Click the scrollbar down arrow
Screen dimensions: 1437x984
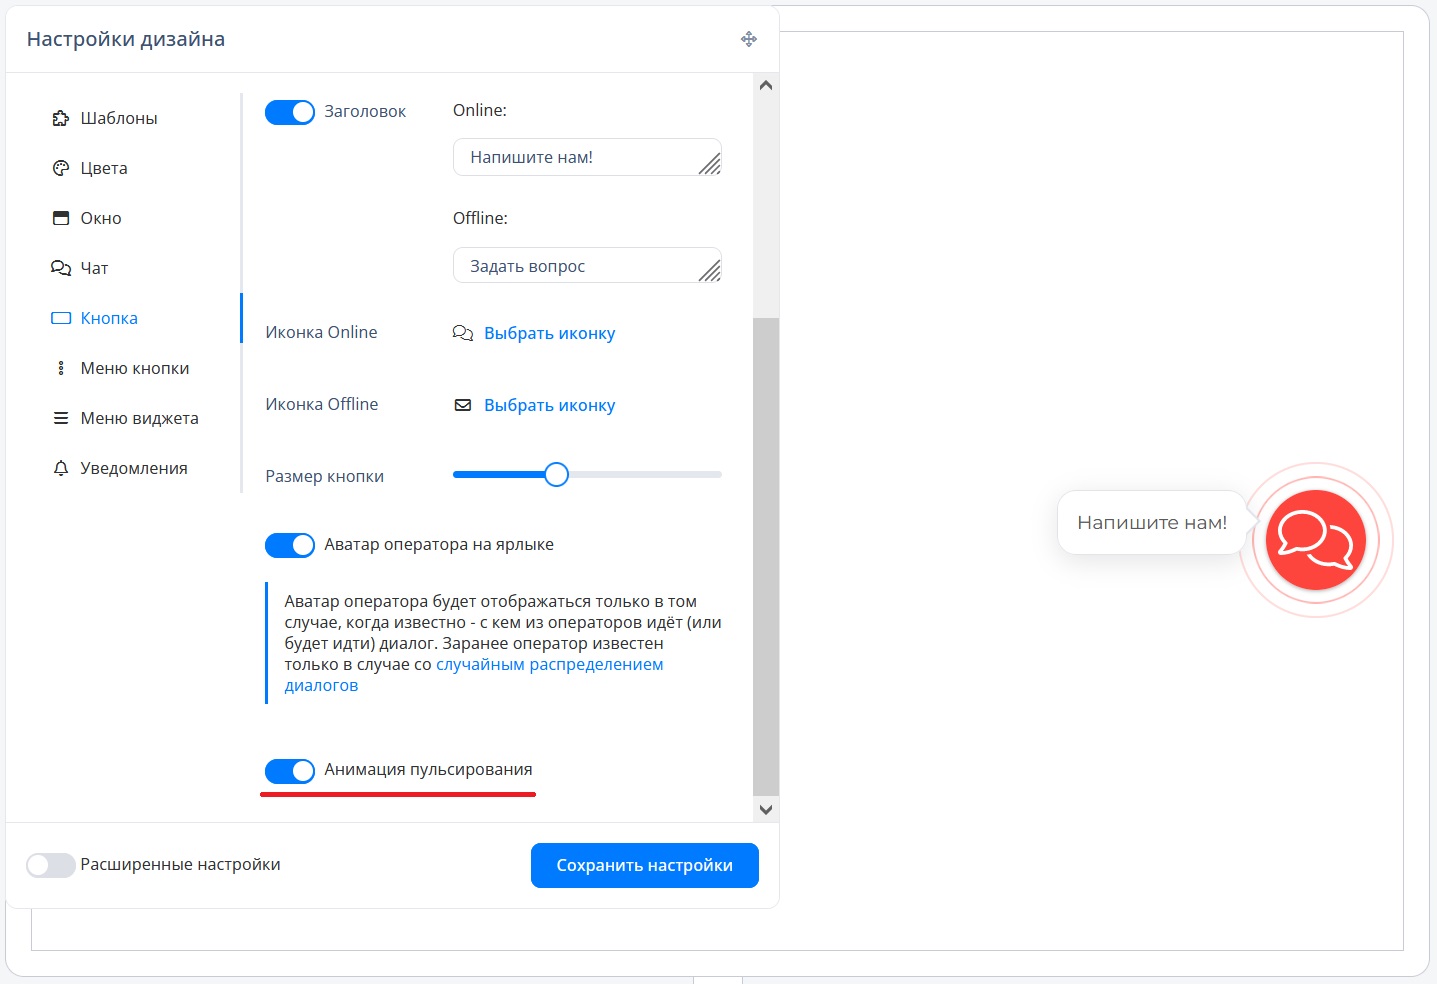(766, 810)
